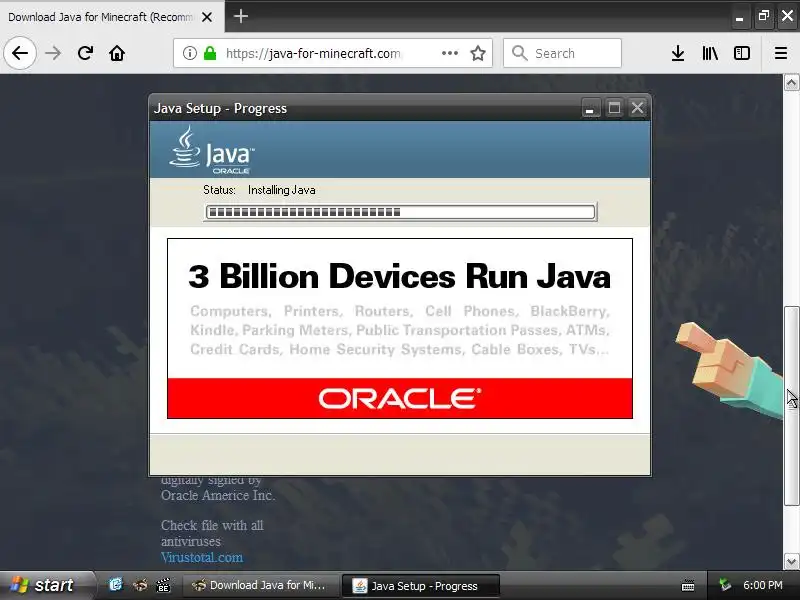The image size is (800, 600).
Task: Click page scrollbar down arrow
Action: point(791,562)
